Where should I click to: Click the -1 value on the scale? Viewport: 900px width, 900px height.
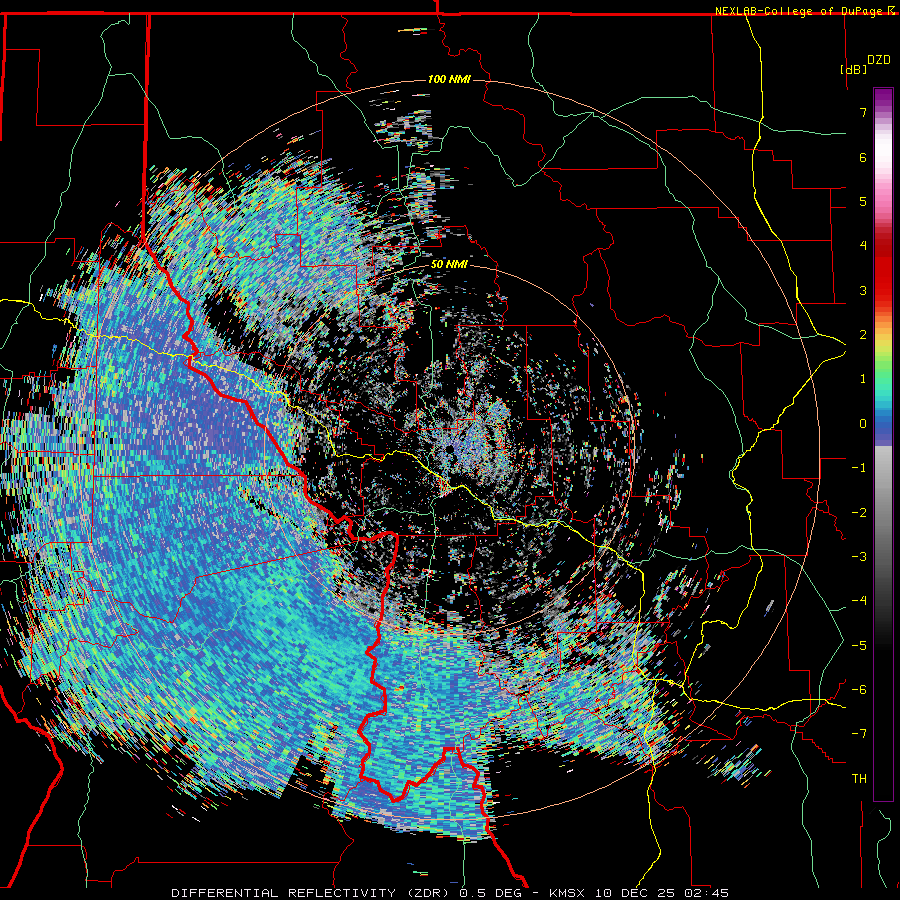[x=859, y=468]
